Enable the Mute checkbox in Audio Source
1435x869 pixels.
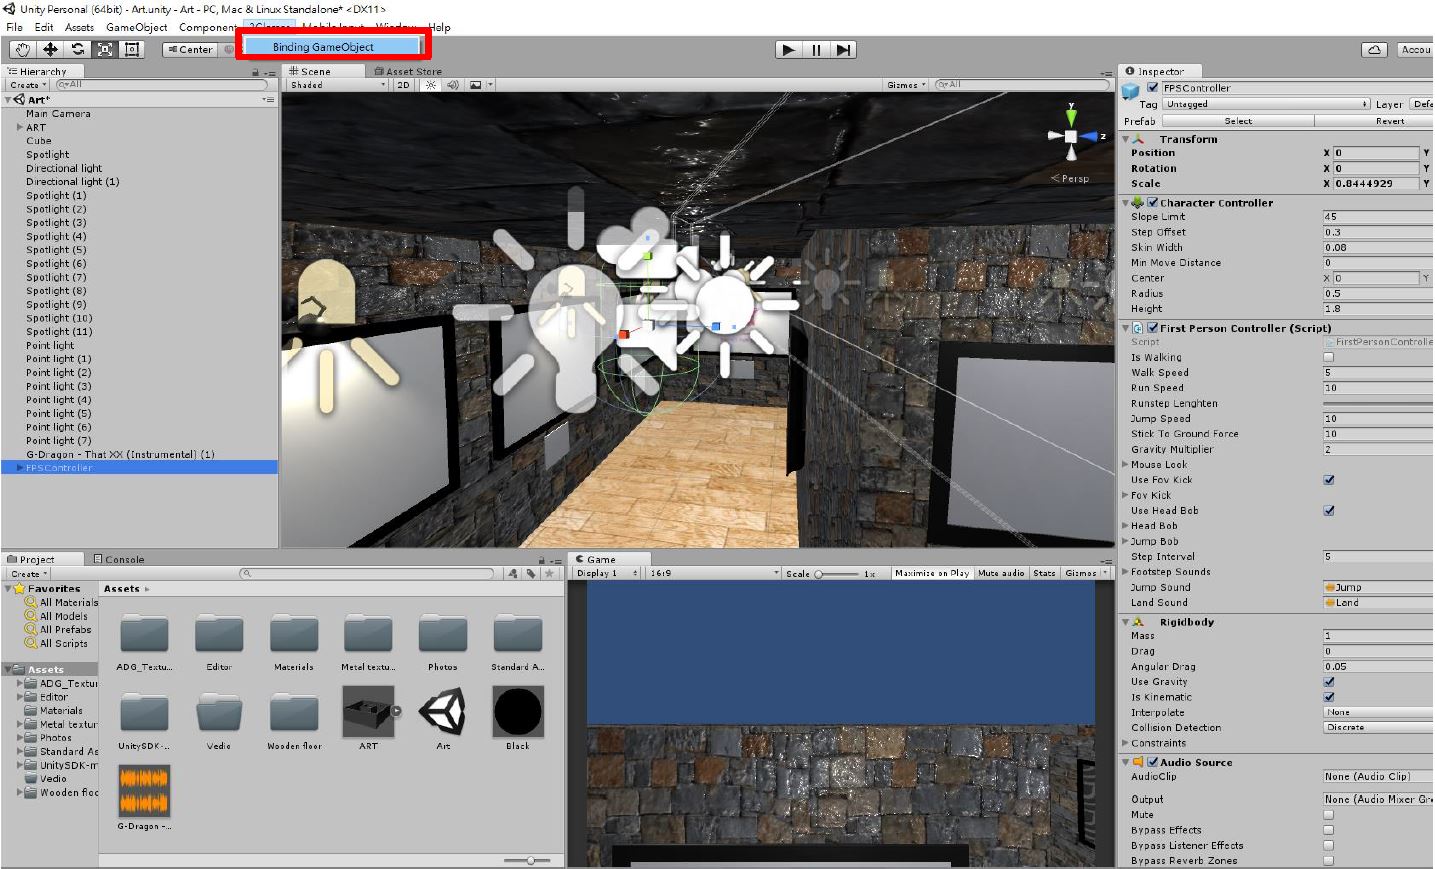(1329, 815)
